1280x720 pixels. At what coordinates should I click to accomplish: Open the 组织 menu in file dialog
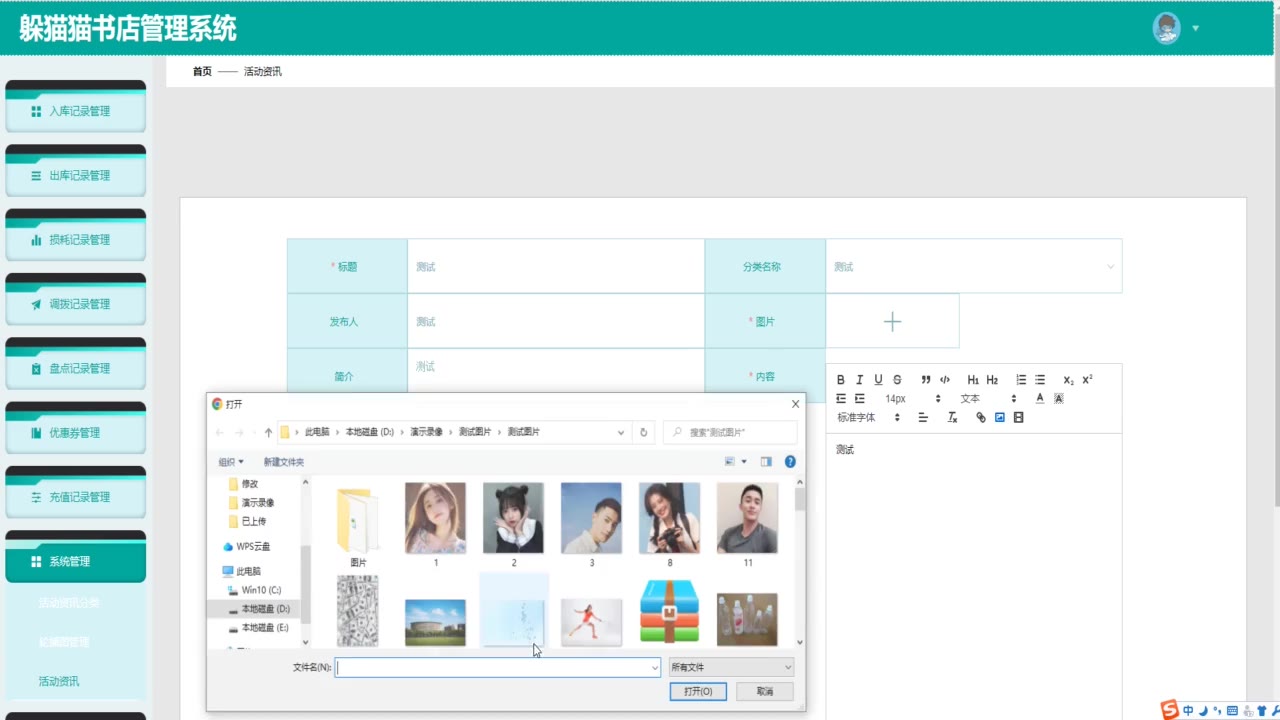pyautogui.click(x=231, y=462)
